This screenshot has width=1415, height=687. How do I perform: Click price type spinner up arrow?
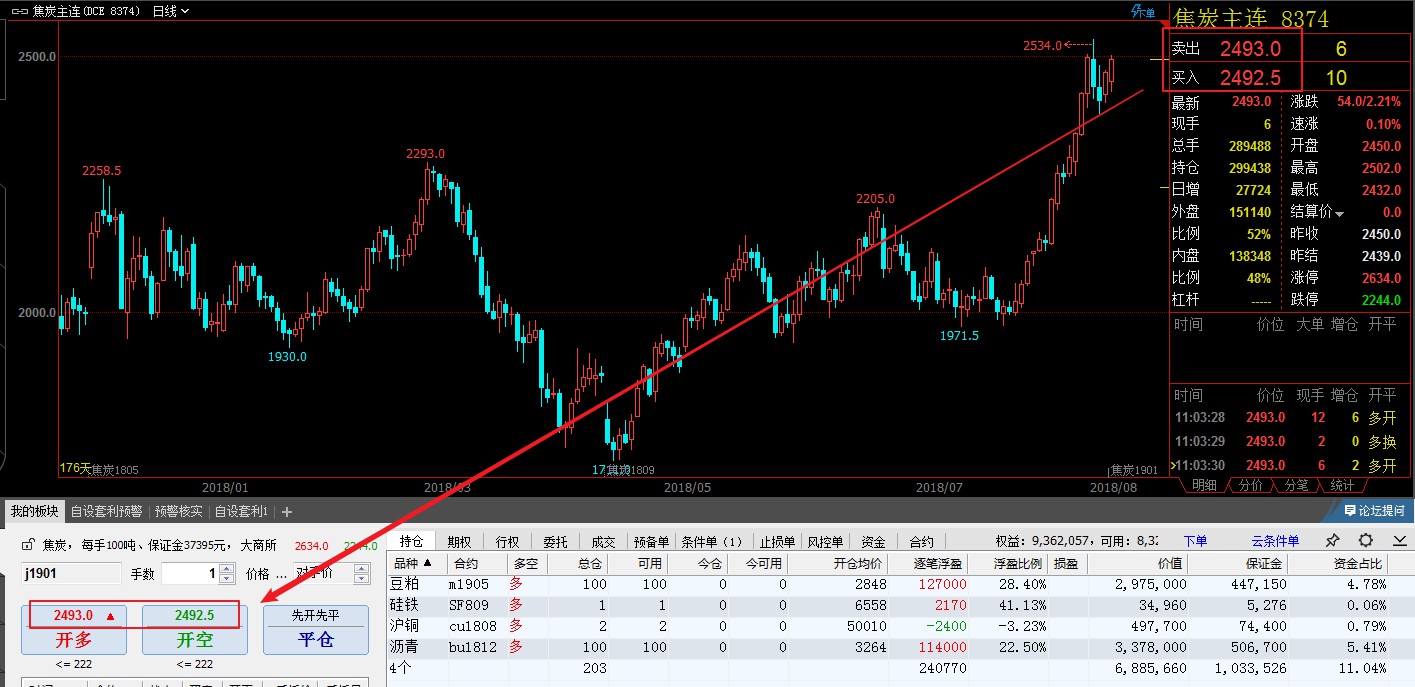click(x=364, y=569)
